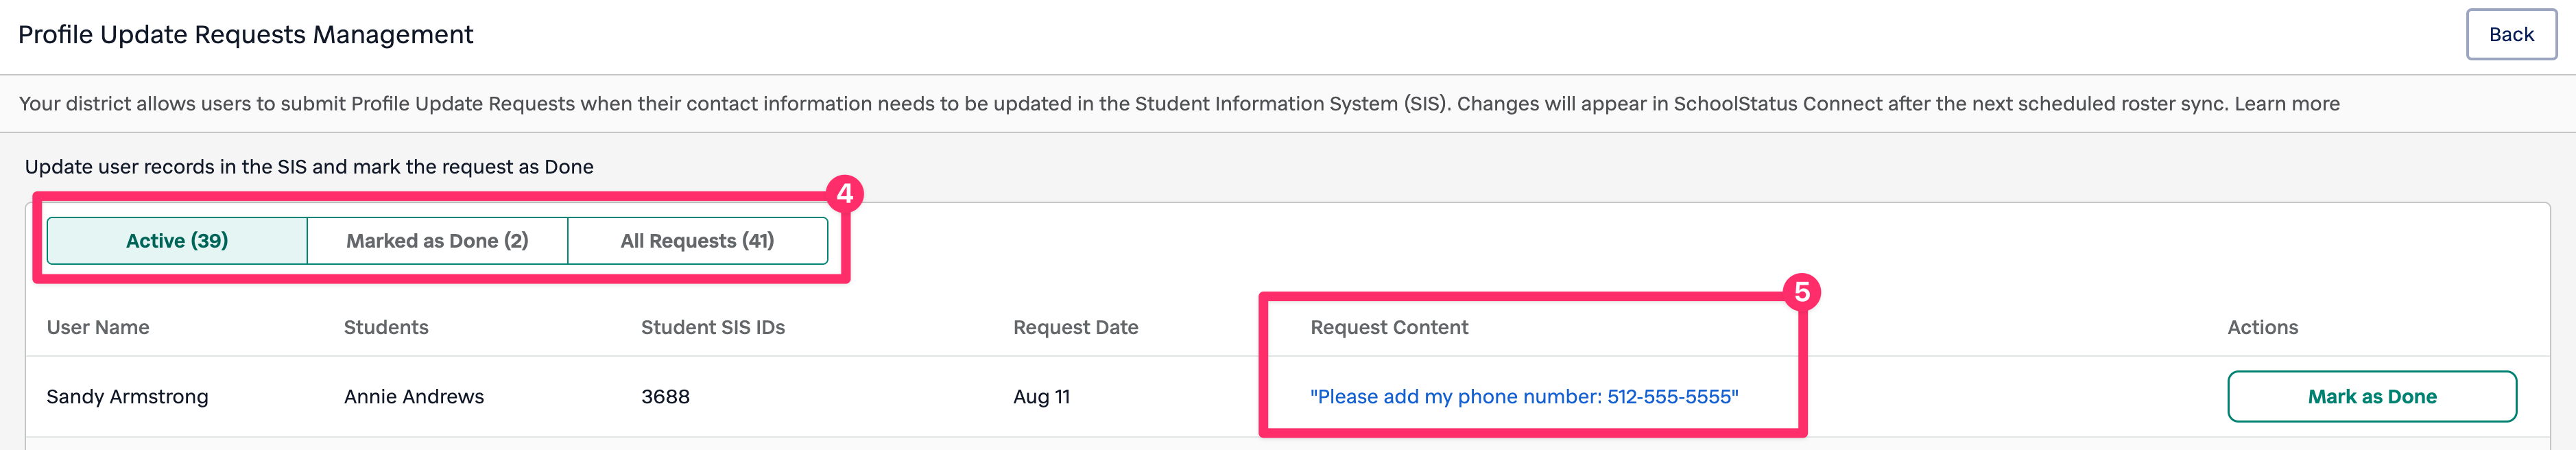Image resolution: width=2576 pixels, height=450 pixels.
Task: Click the Request Content column header
Action: click(x=1389, y=328)
